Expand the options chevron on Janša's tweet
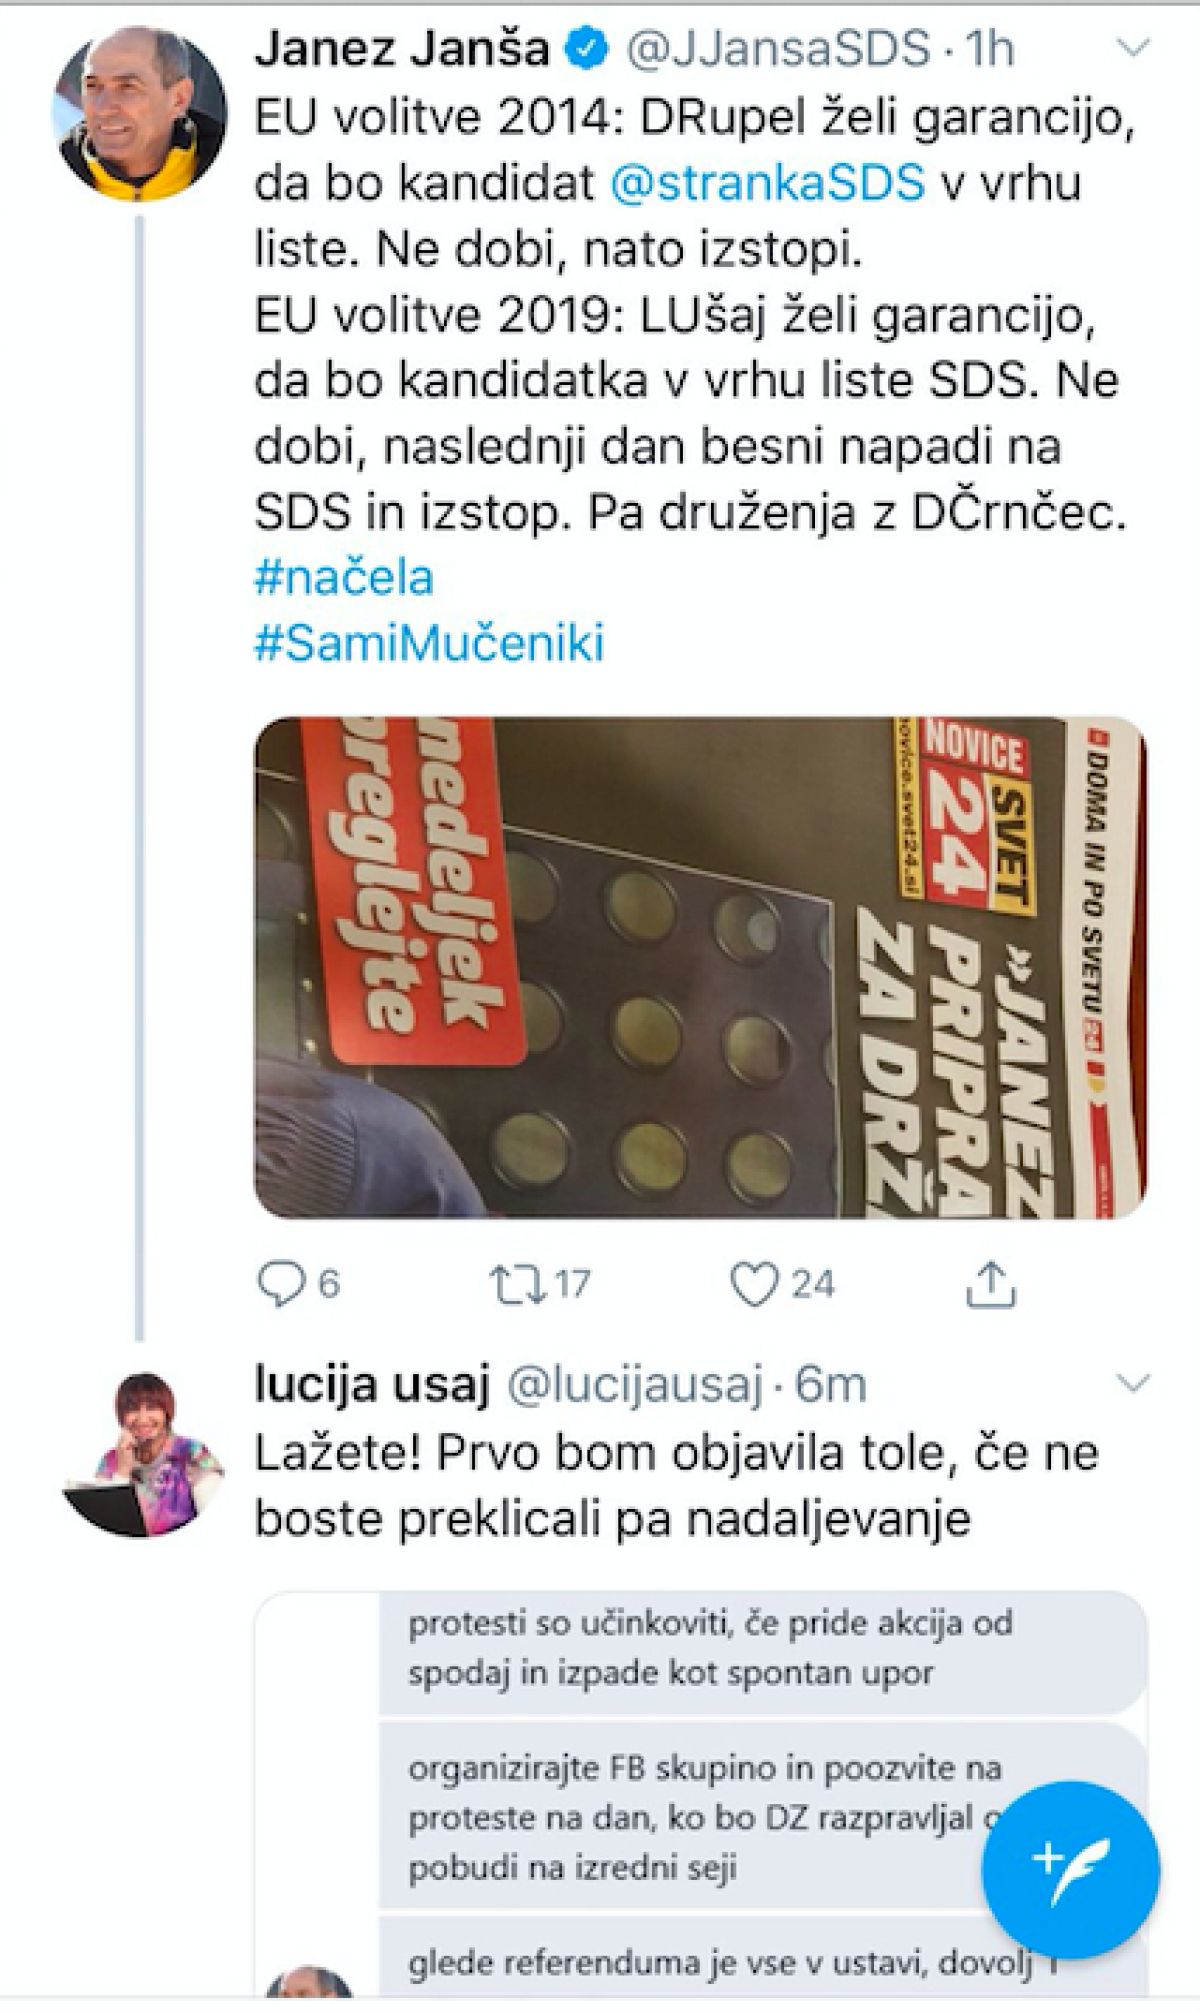The height and width of the screenshot is (2012, 1200). click(1132, 47)
